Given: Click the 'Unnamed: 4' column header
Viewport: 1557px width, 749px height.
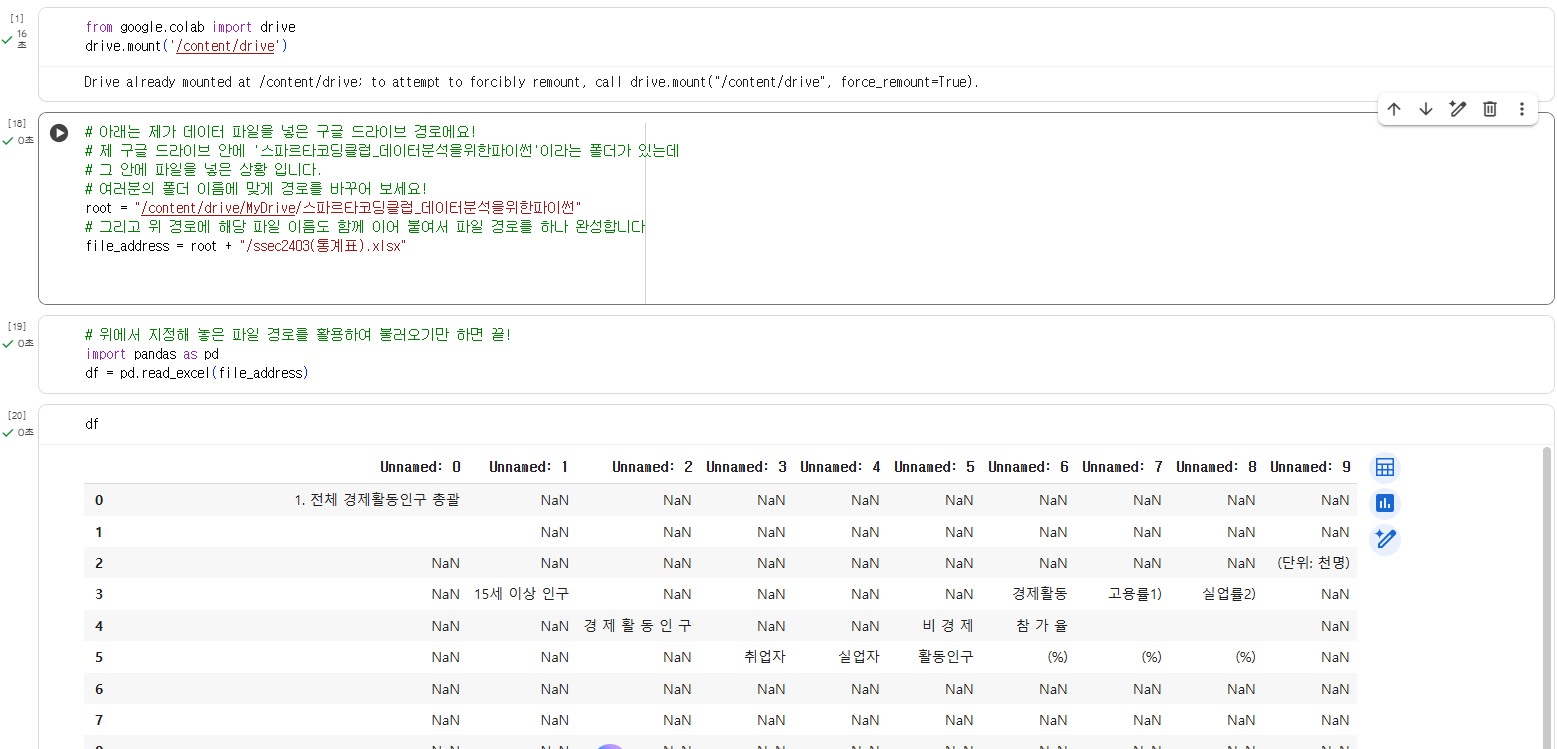Looking at the screenshot, I should point(840,467).
